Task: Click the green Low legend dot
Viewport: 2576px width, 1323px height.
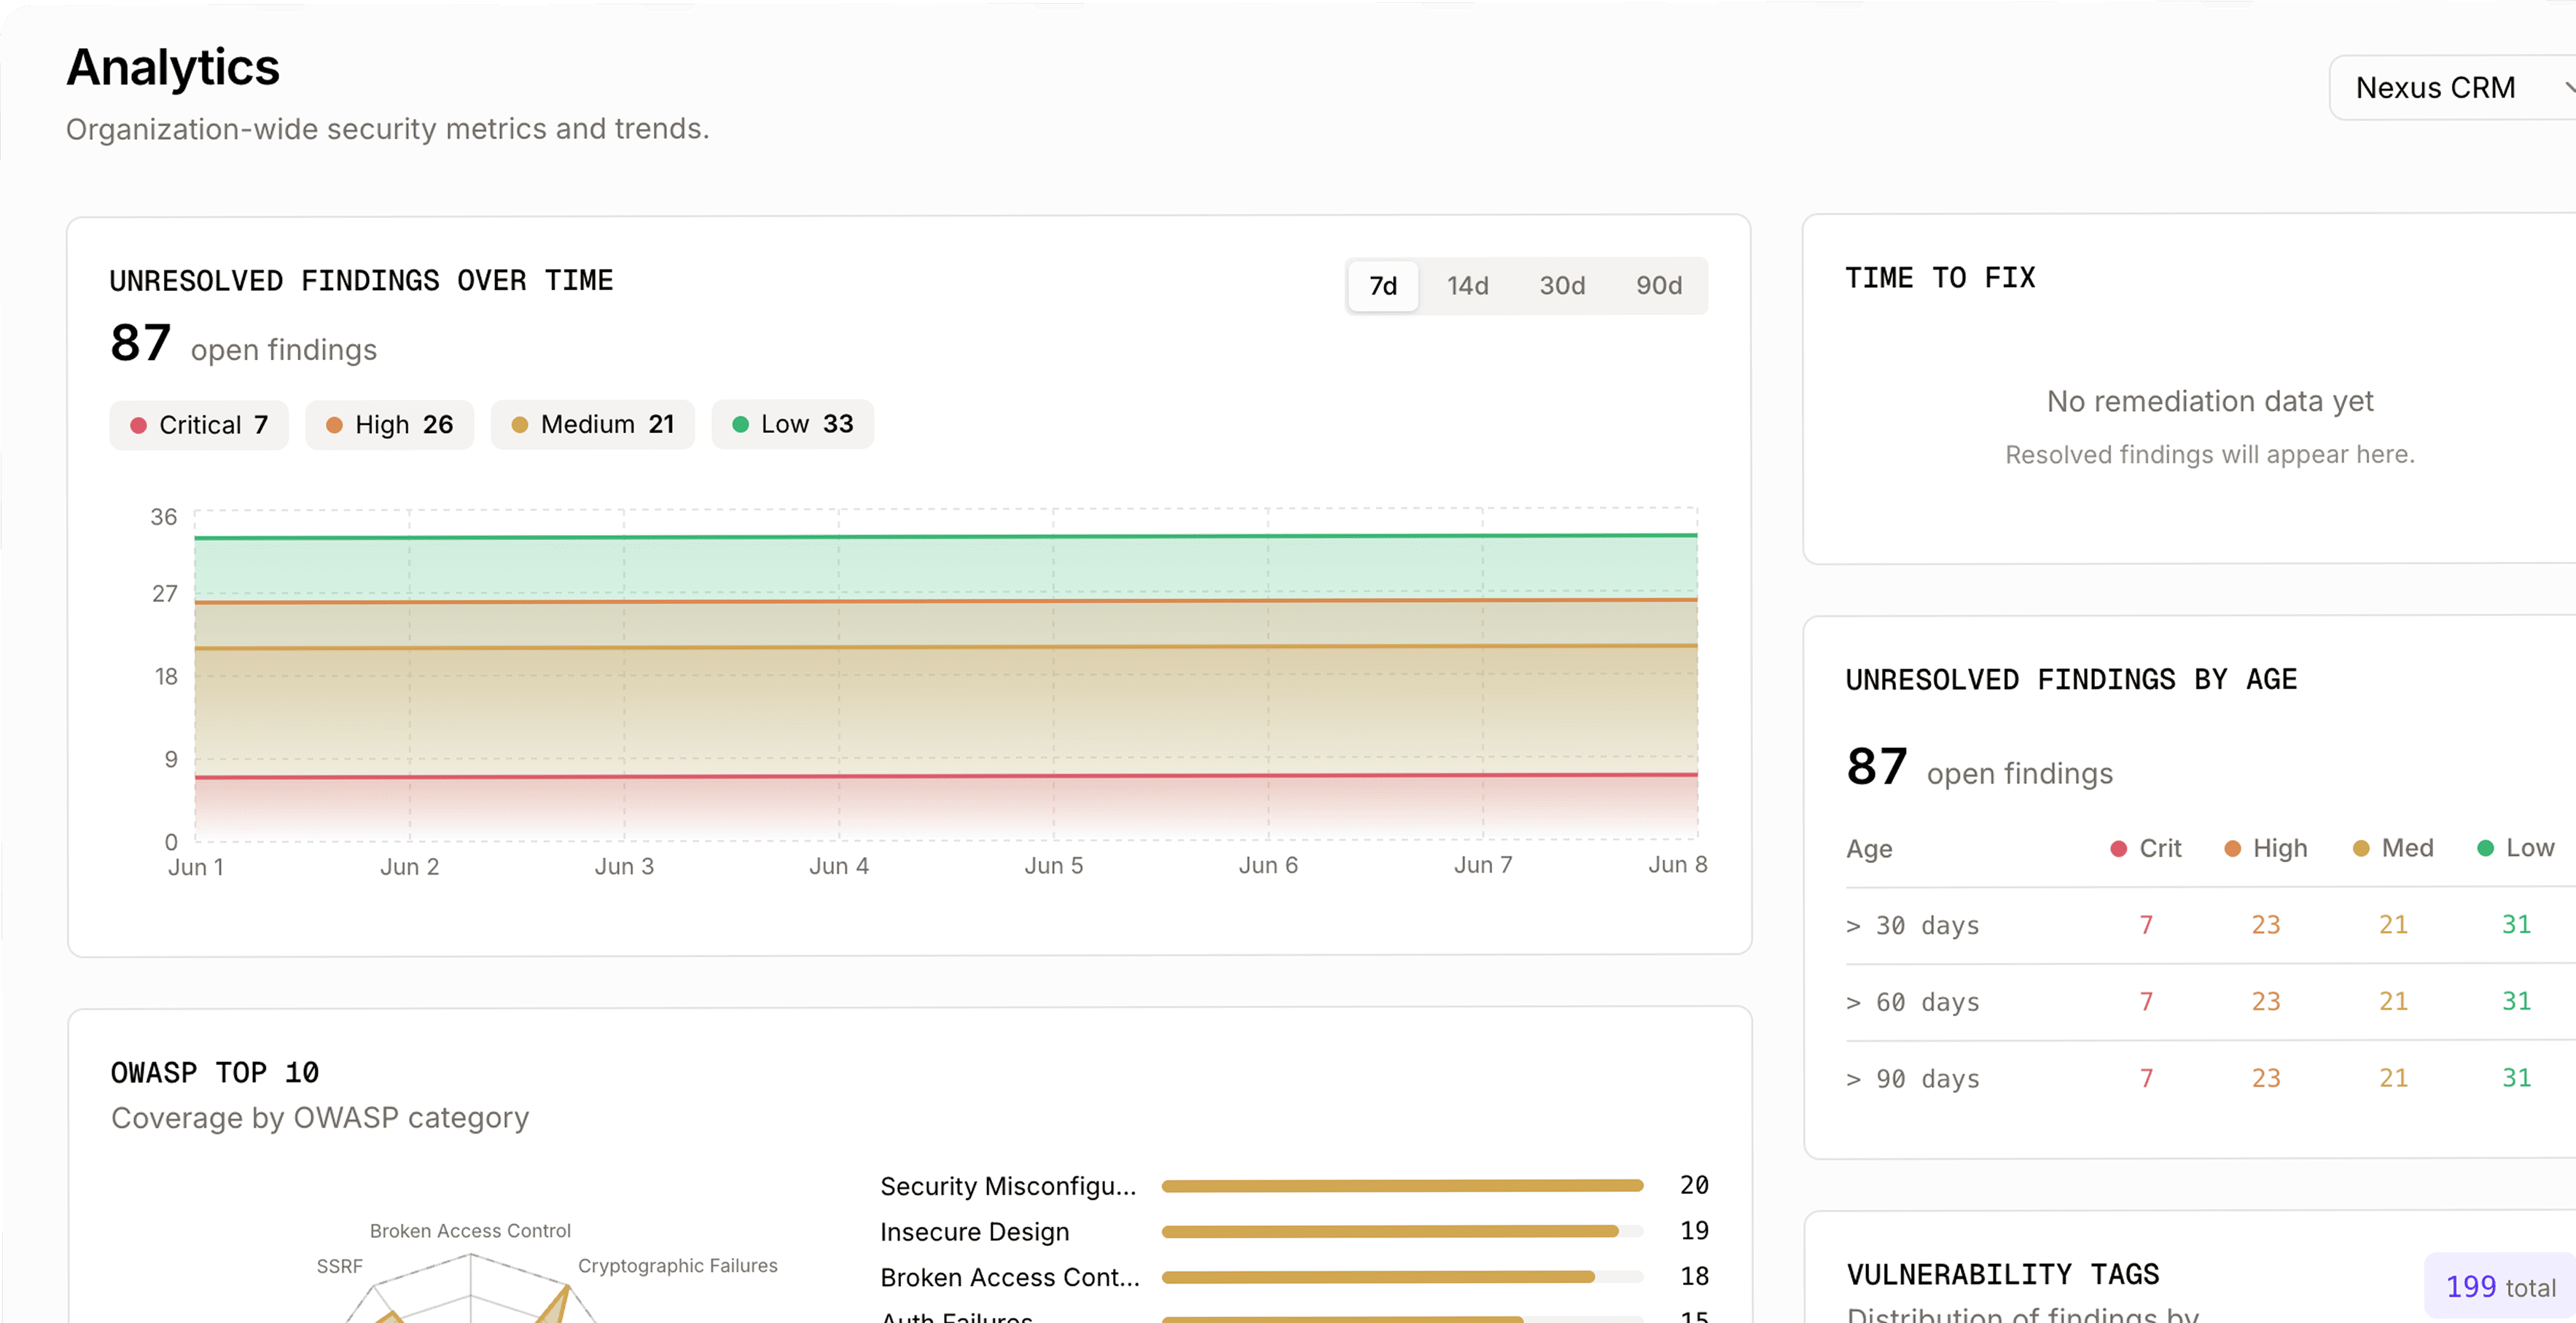Action: [x=741, y=425]
